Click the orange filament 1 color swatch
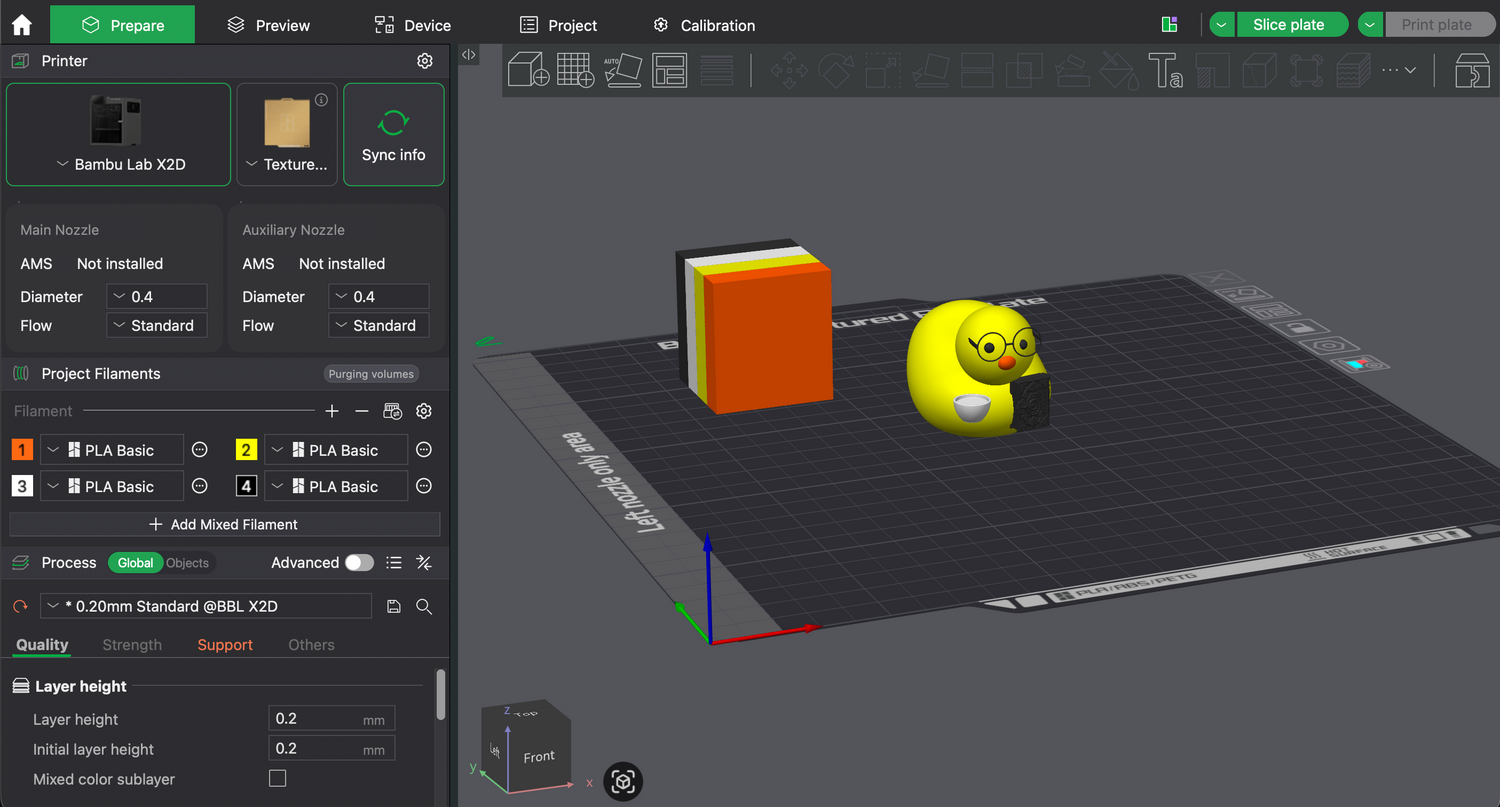 click(x=22, y=450)
